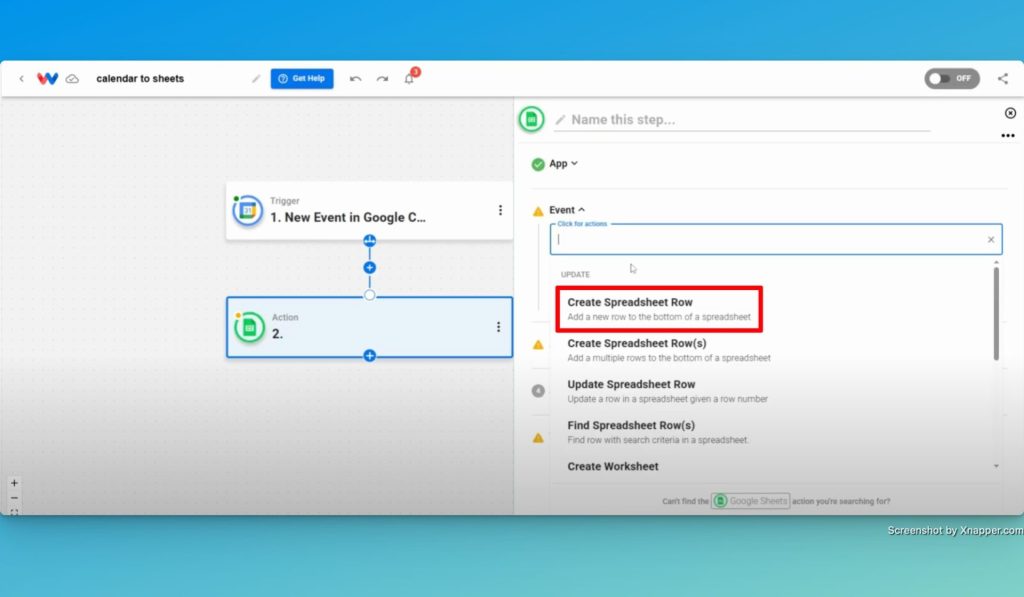Click the calendar to sheets title
1024x597 pixels.
click(x=140, y=78)
